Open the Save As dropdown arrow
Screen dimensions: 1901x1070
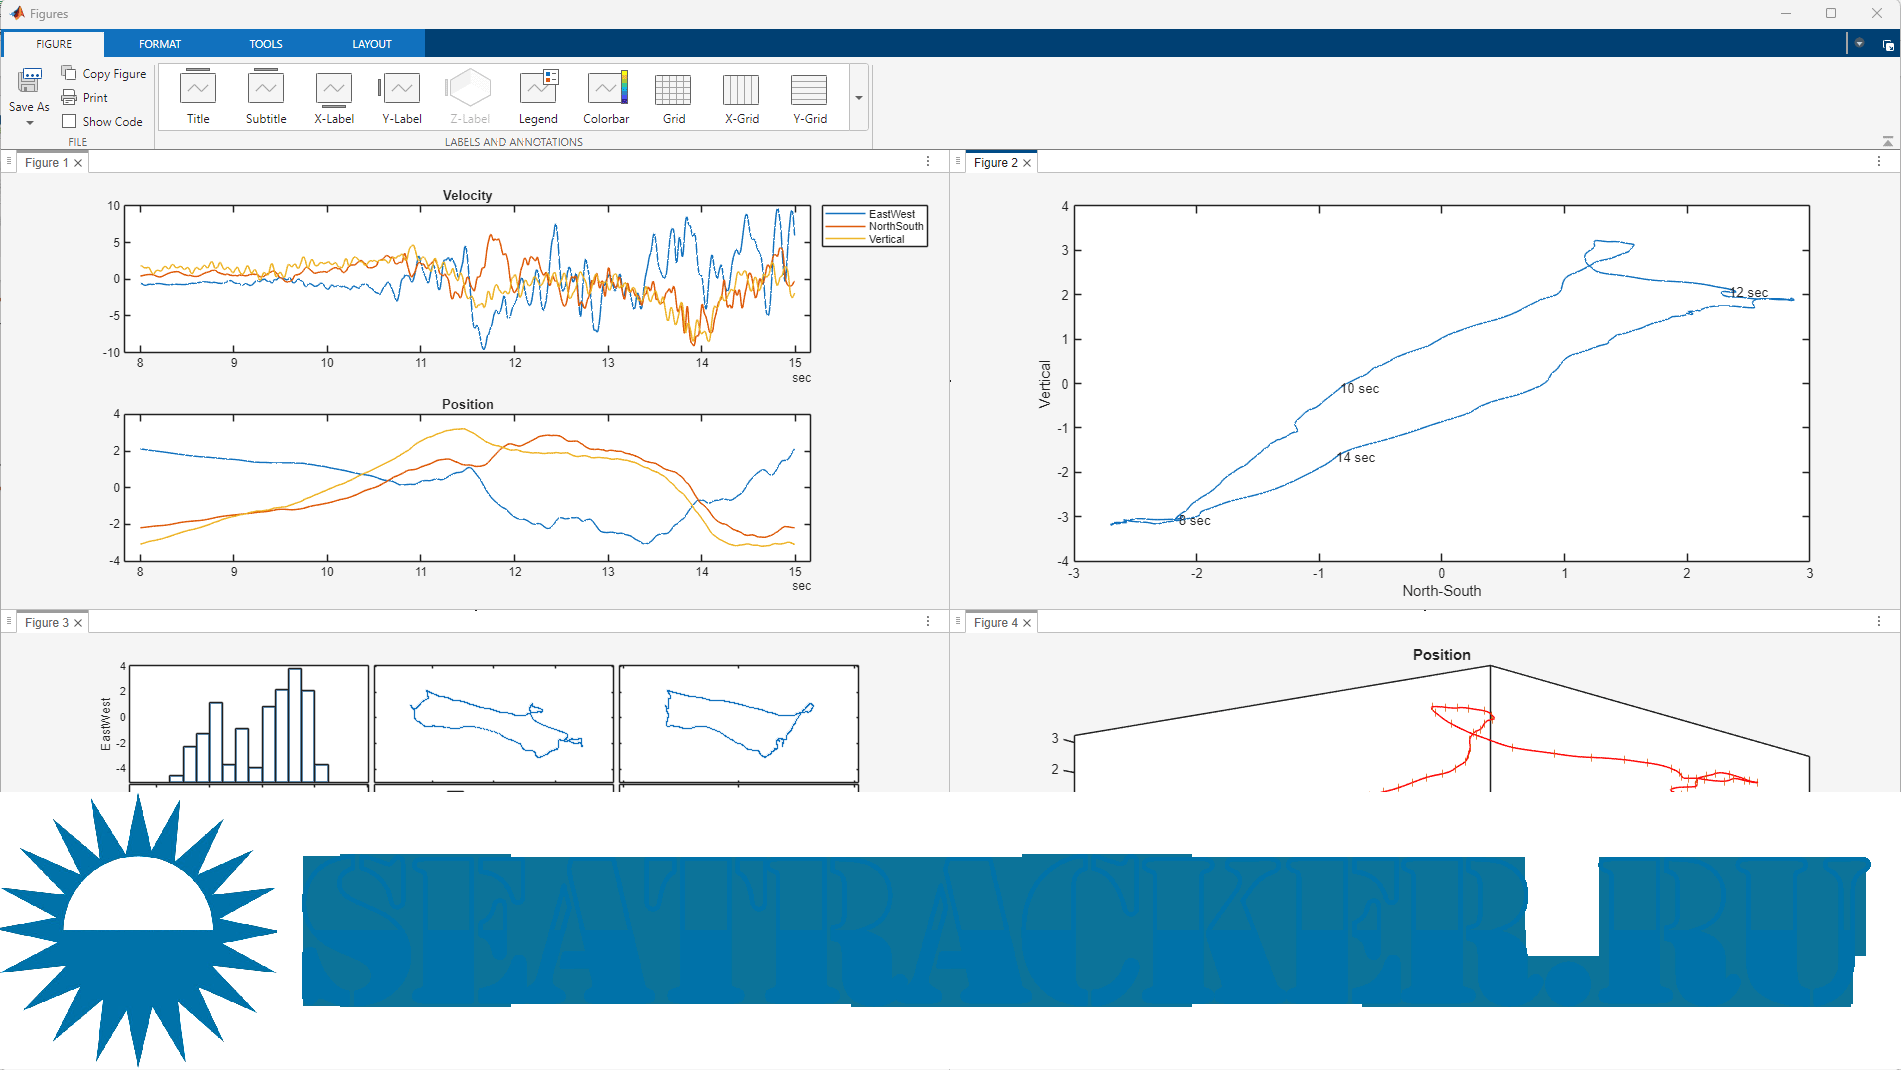coord(30,123)
